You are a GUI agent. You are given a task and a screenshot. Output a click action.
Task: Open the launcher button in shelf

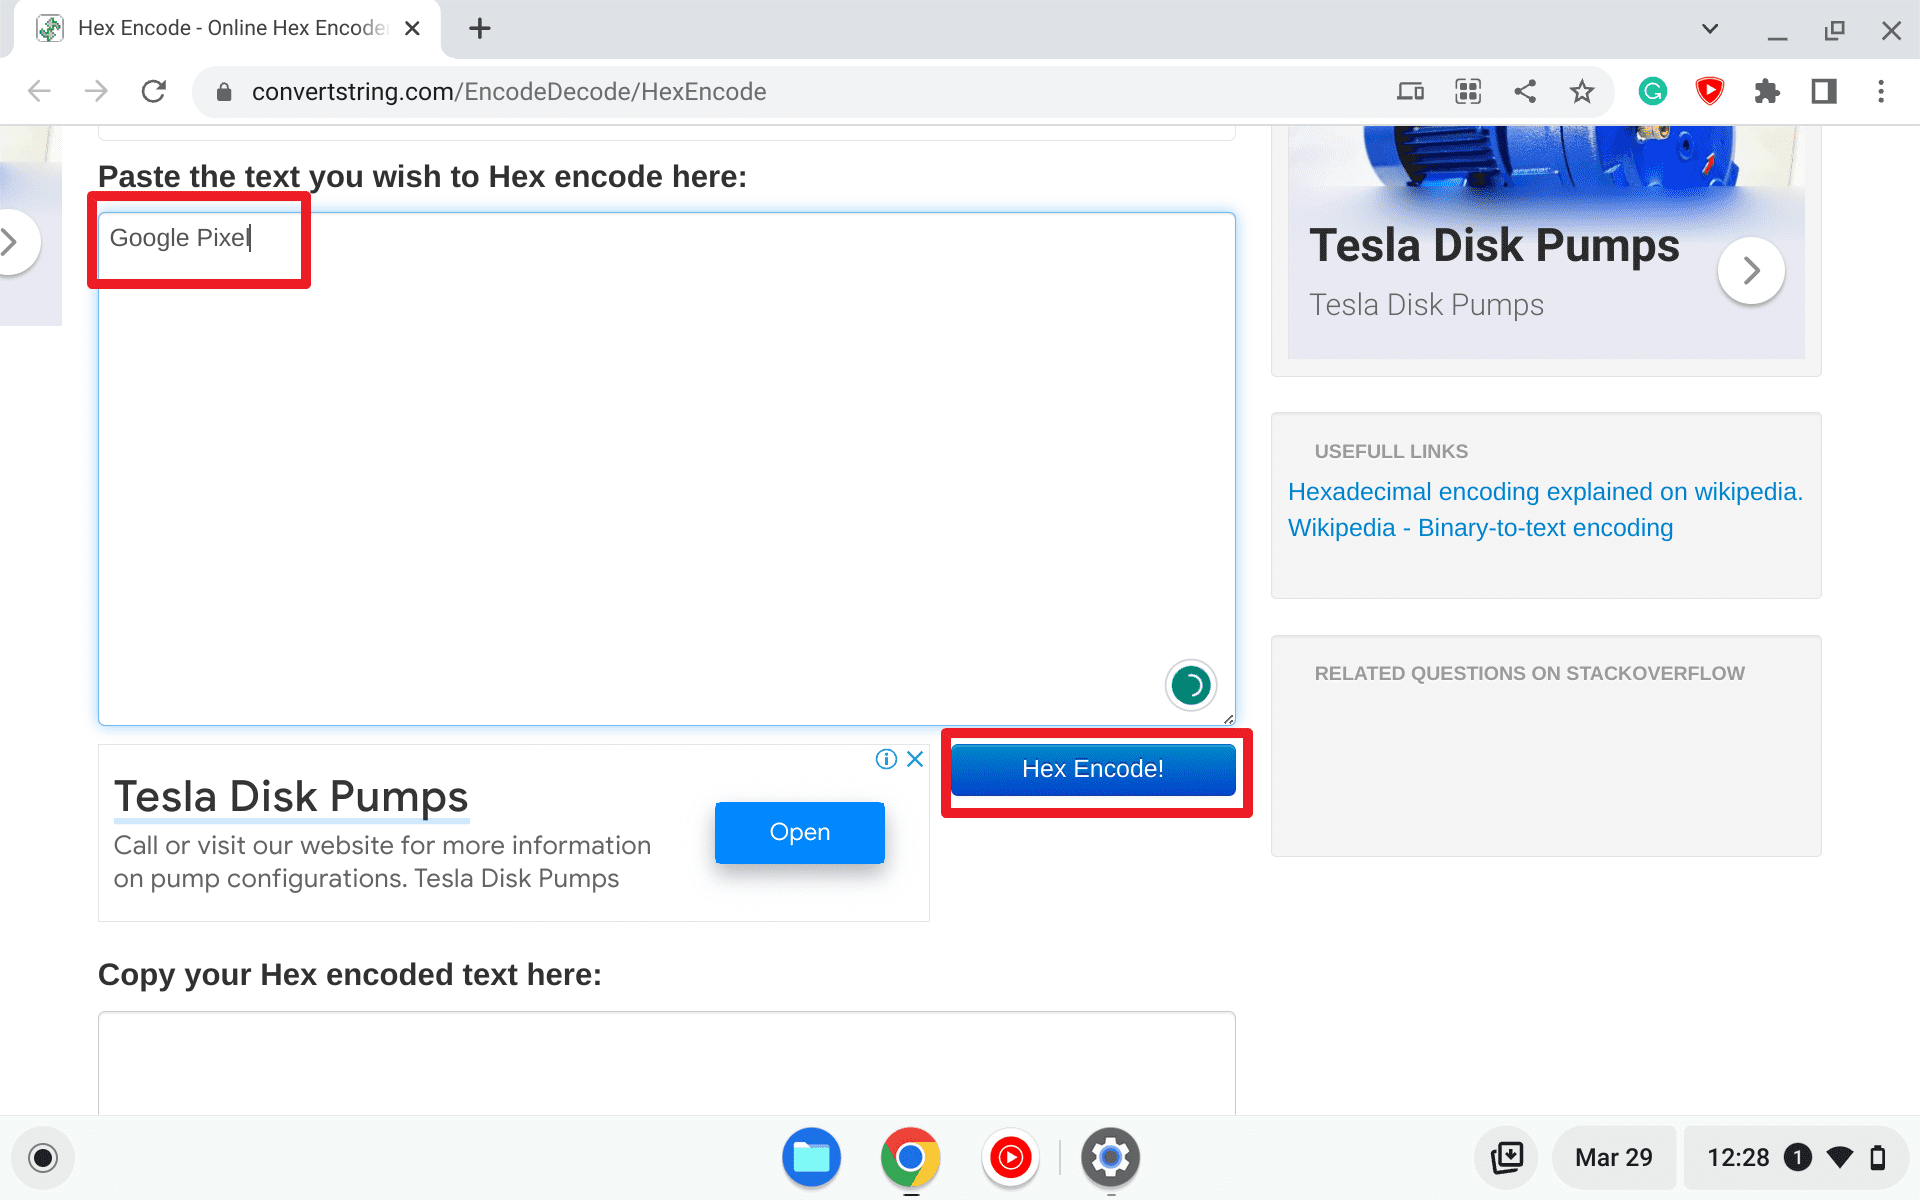pyautogui.click(x=43, y=1158)
